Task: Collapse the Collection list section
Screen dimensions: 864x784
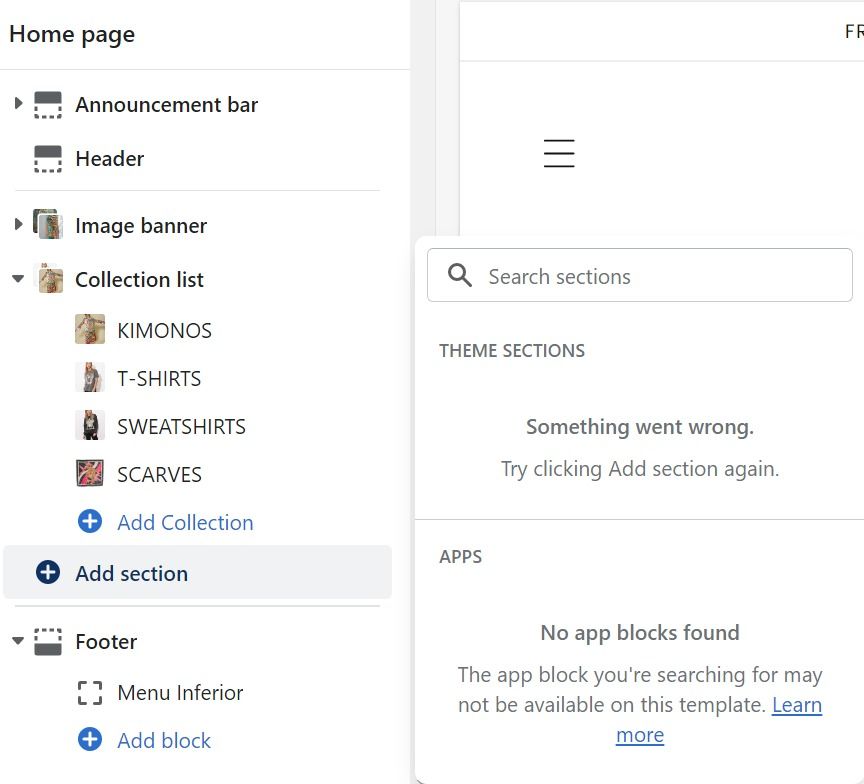Action: click(x=18, y=279)
